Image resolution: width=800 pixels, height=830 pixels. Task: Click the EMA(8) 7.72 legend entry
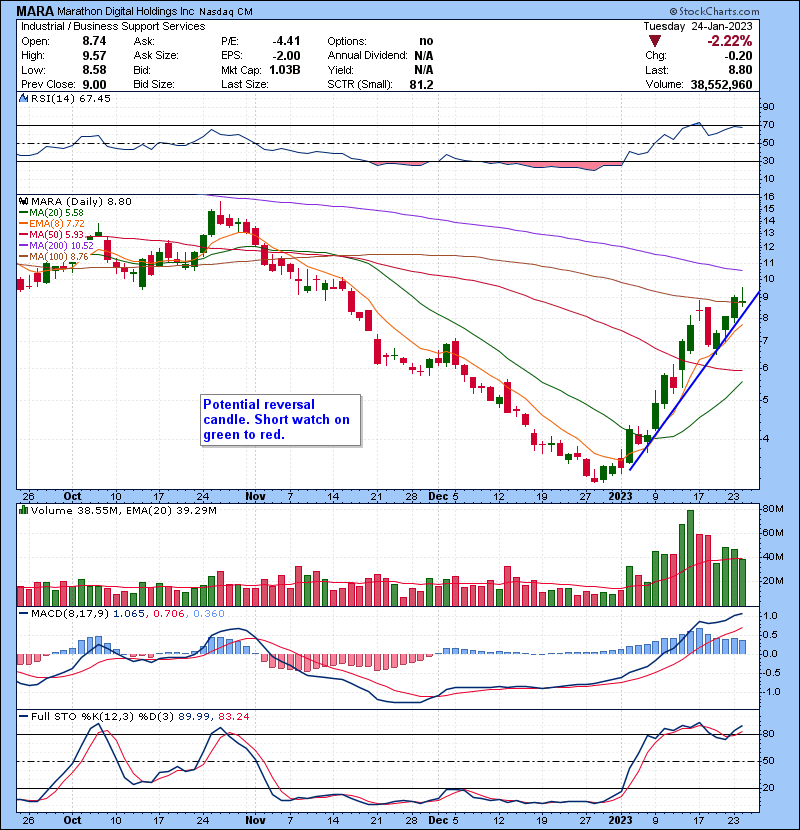[51, 223]
